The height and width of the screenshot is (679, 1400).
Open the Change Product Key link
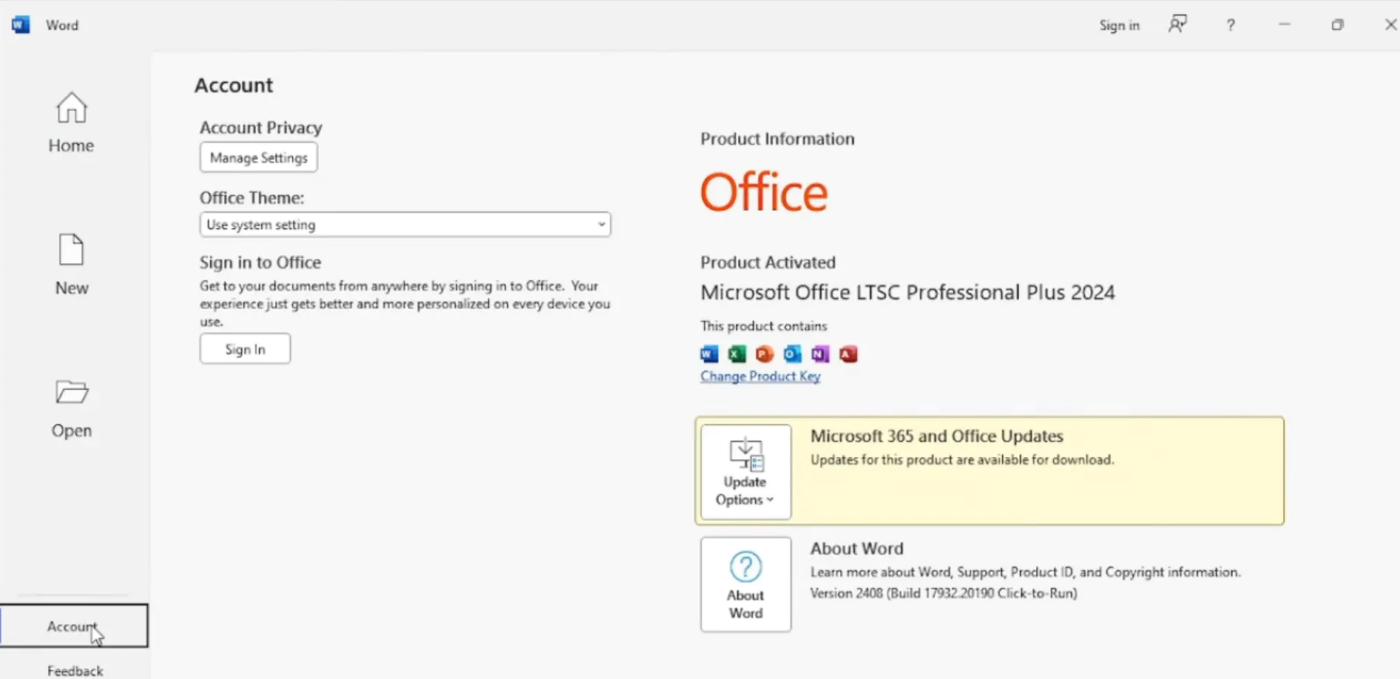pyautogui.click(x=760, y=376)
